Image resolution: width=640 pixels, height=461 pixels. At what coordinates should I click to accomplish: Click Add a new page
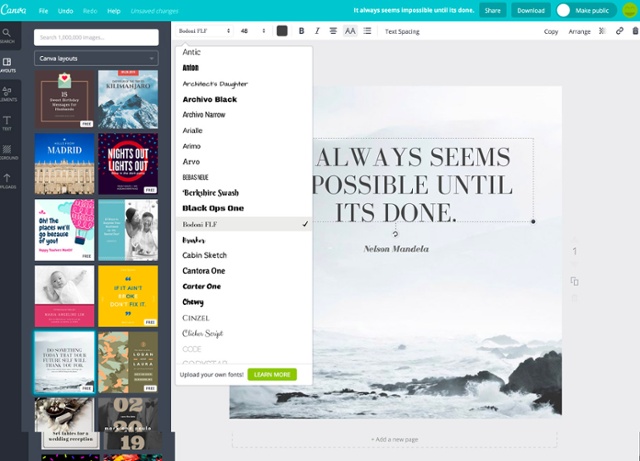pos(394,439)
